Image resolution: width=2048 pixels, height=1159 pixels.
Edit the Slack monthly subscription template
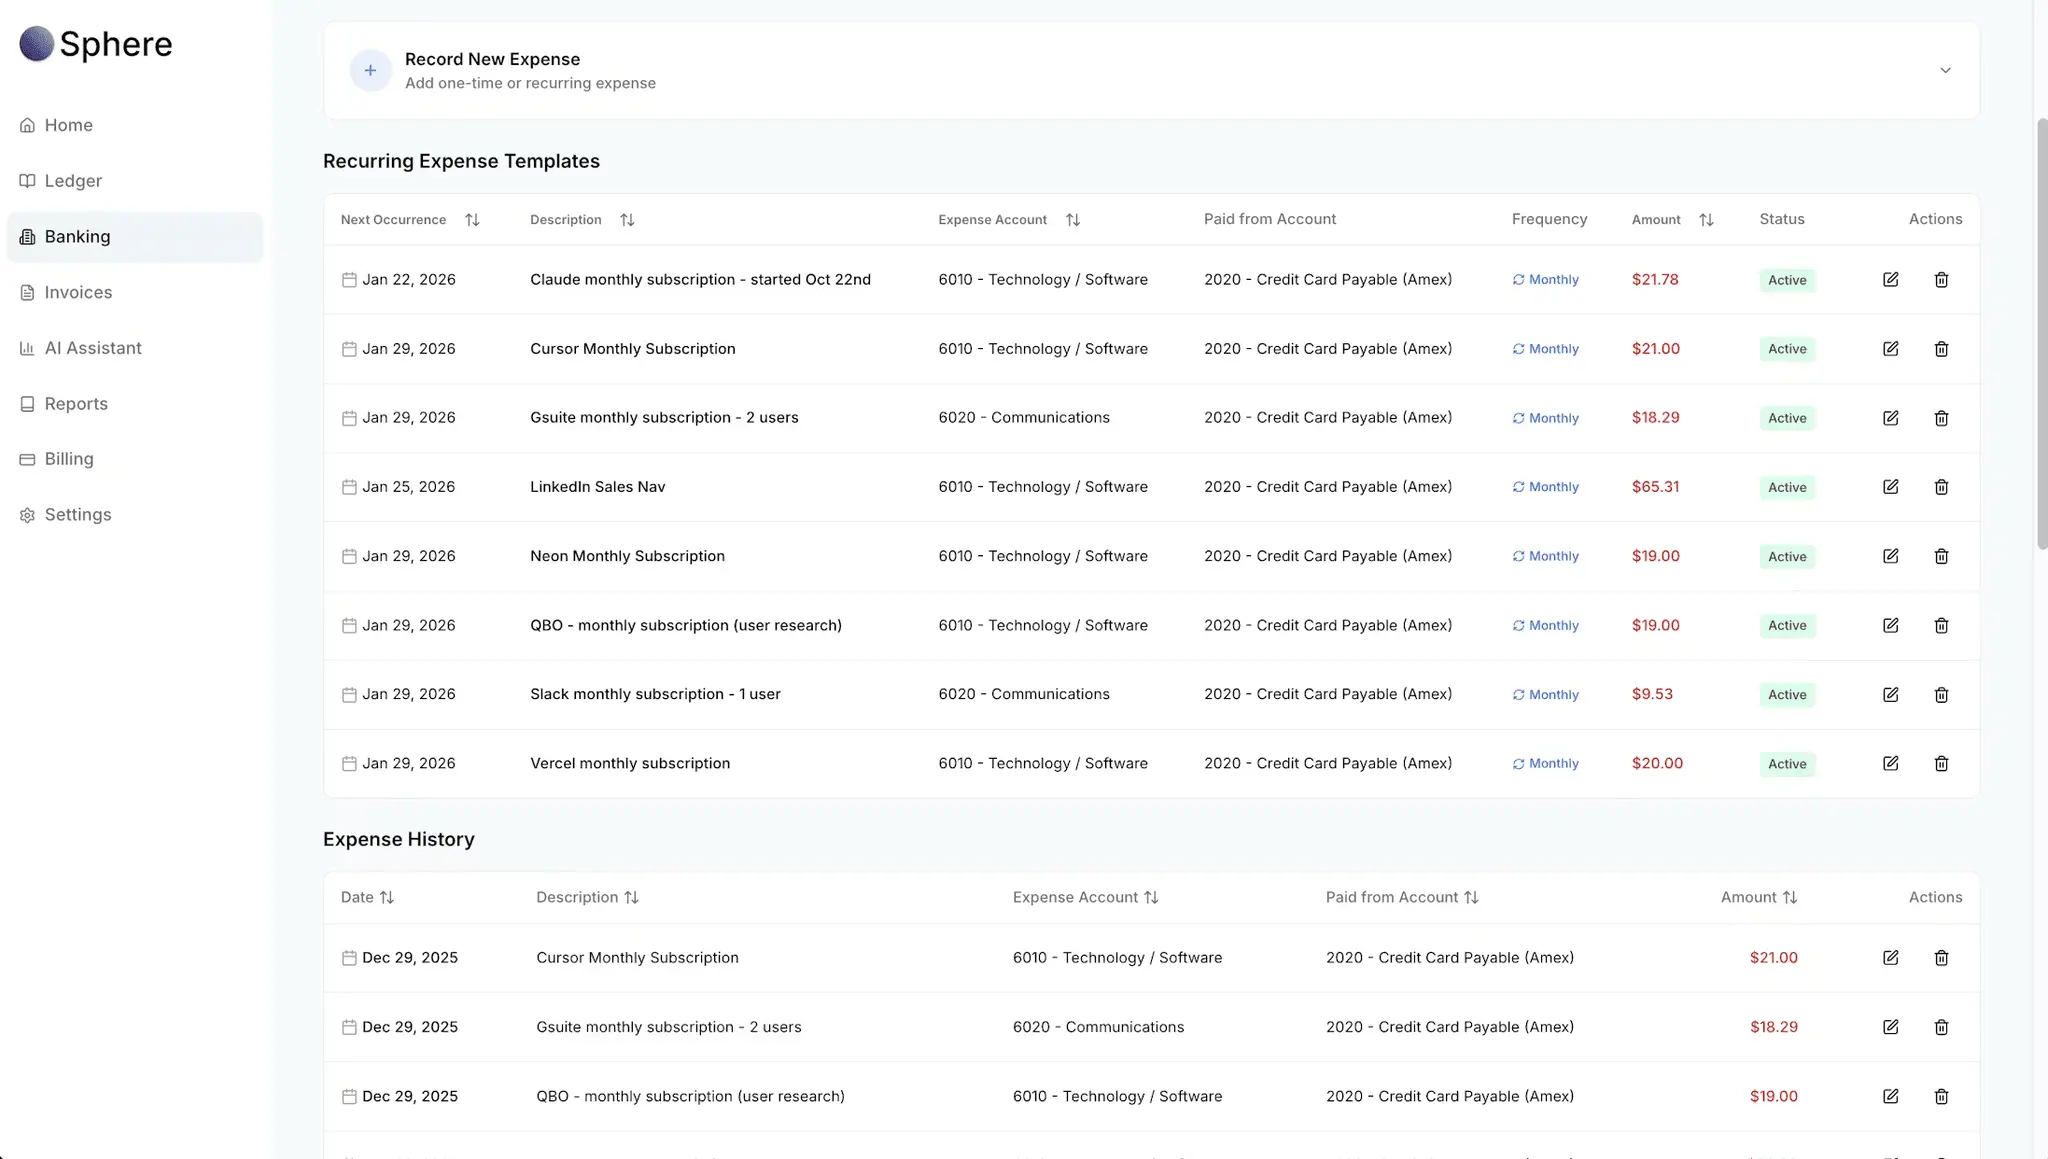coord(1890,694)
